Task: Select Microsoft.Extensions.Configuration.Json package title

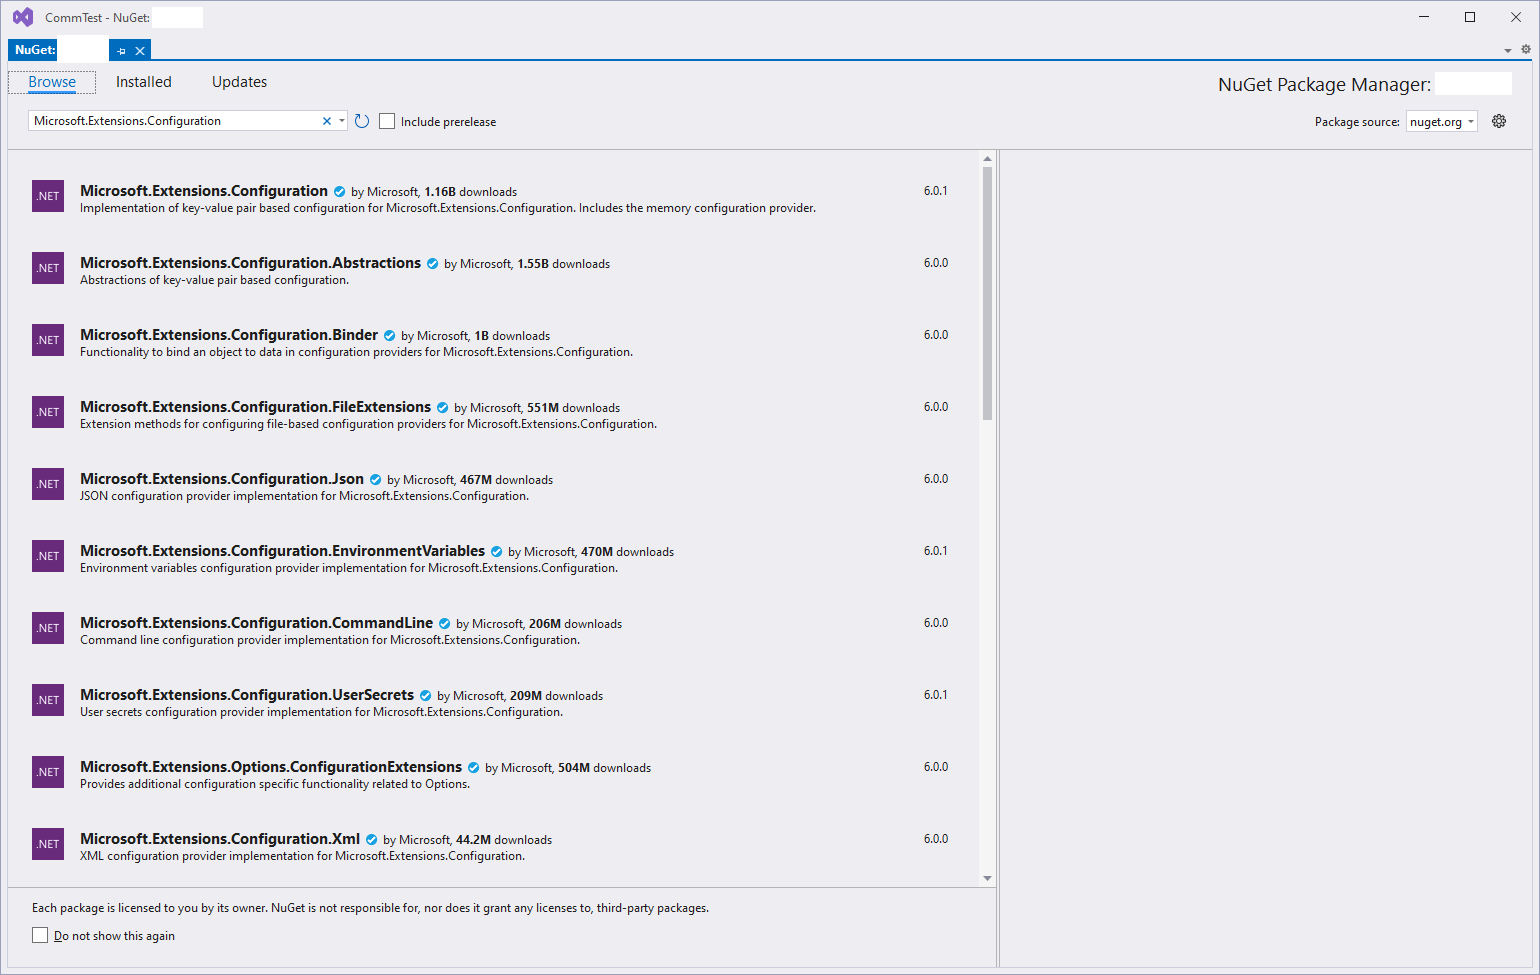Action: pos(222,479)
